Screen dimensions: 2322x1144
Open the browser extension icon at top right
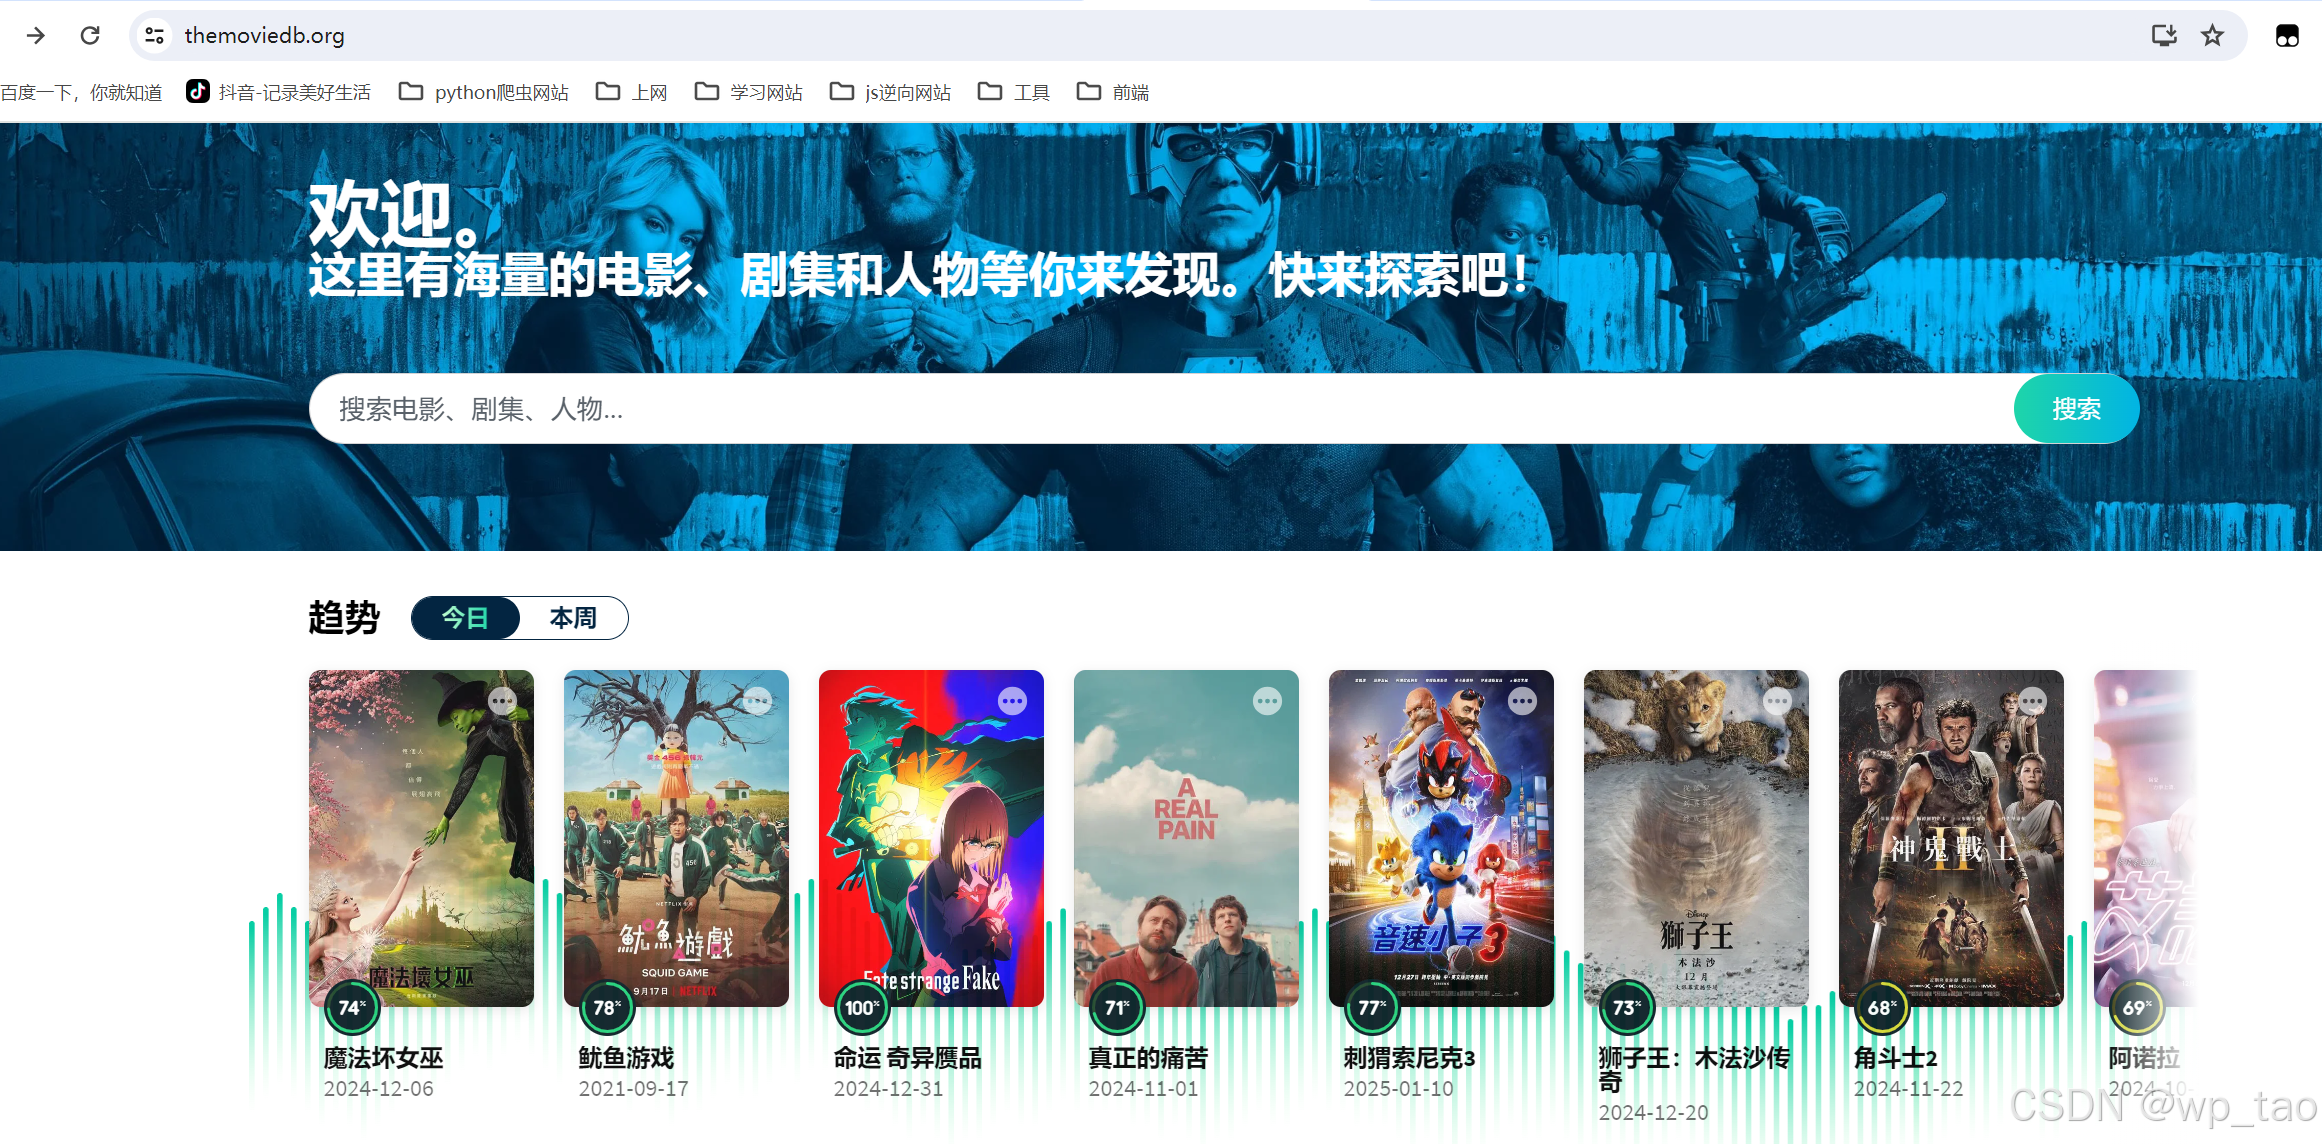pyautogui.click(x=2287, y=36)
